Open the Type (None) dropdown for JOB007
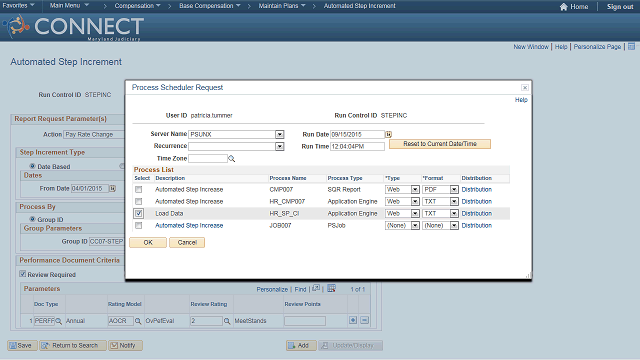 point(415,226)
